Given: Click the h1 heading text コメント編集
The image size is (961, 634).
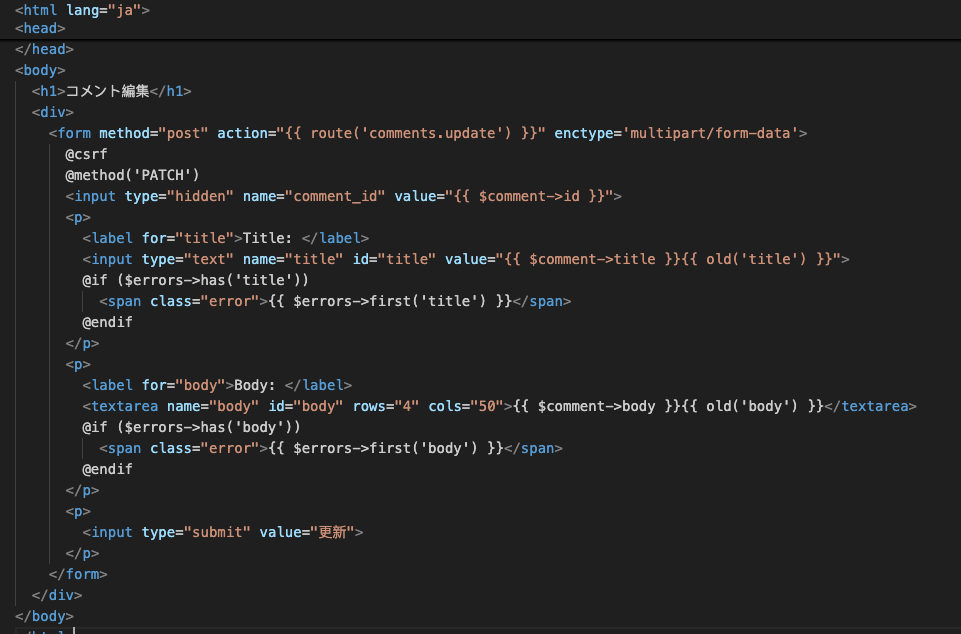Looking at the screenshot, I should pos(107,91).
